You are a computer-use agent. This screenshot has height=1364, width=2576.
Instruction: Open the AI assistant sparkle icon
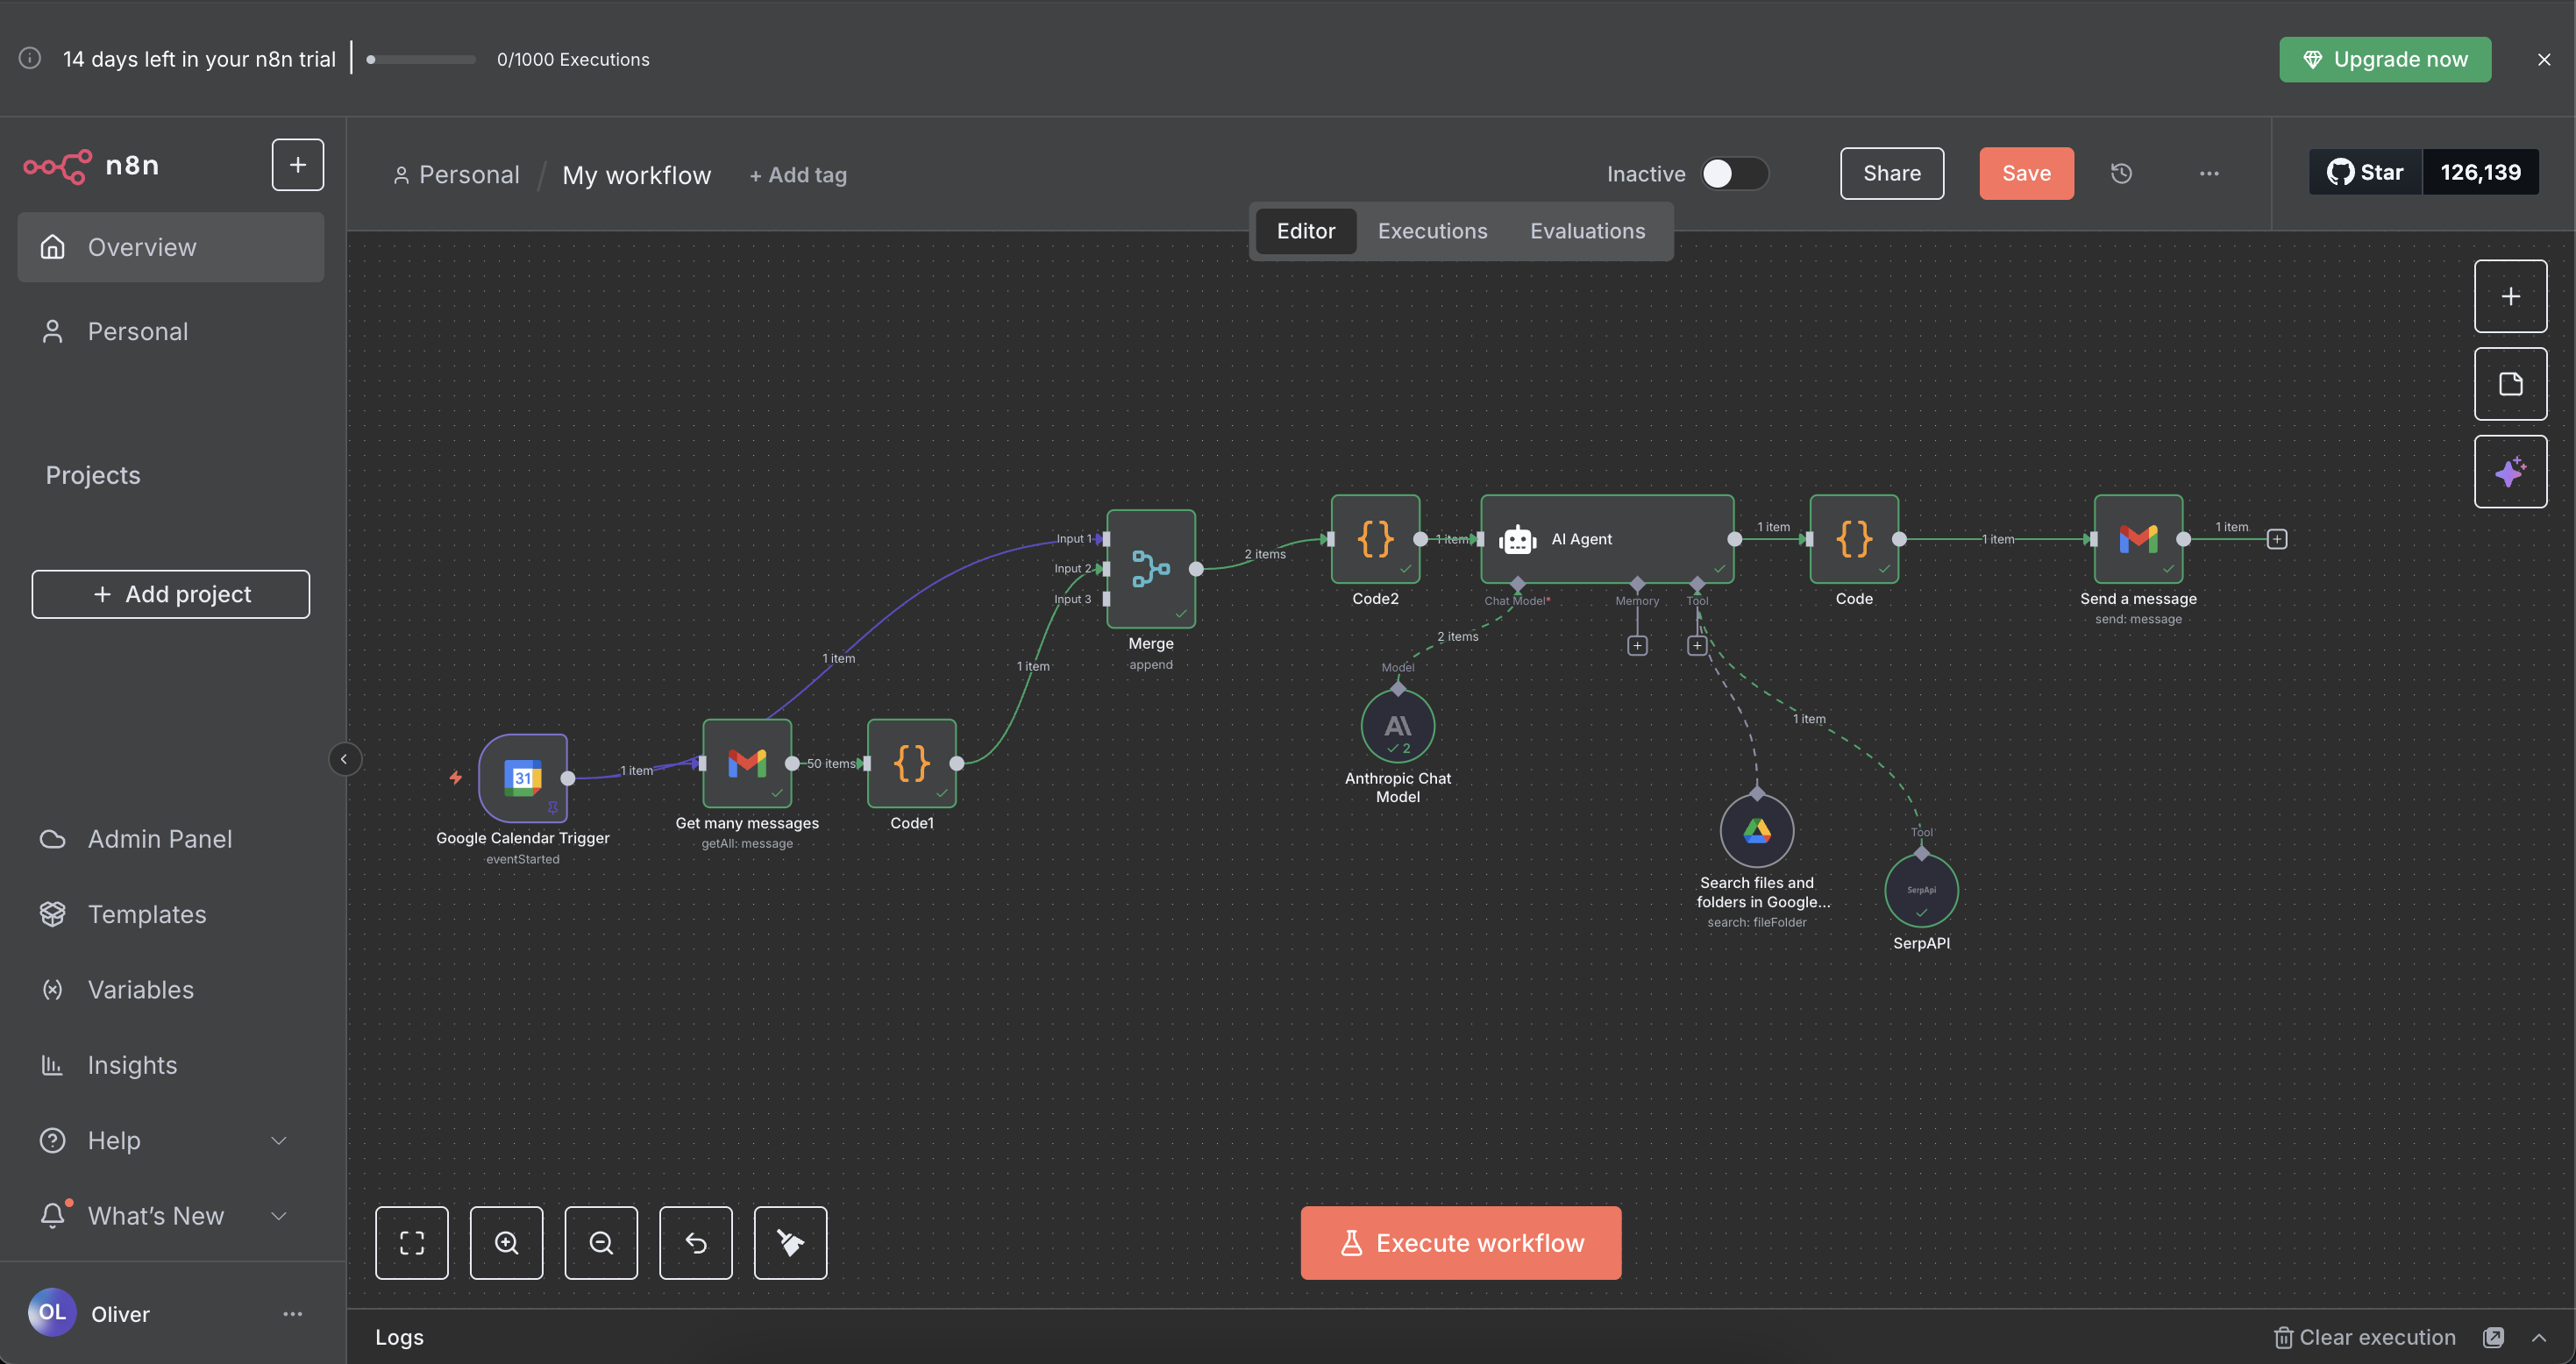(2510, 471)
